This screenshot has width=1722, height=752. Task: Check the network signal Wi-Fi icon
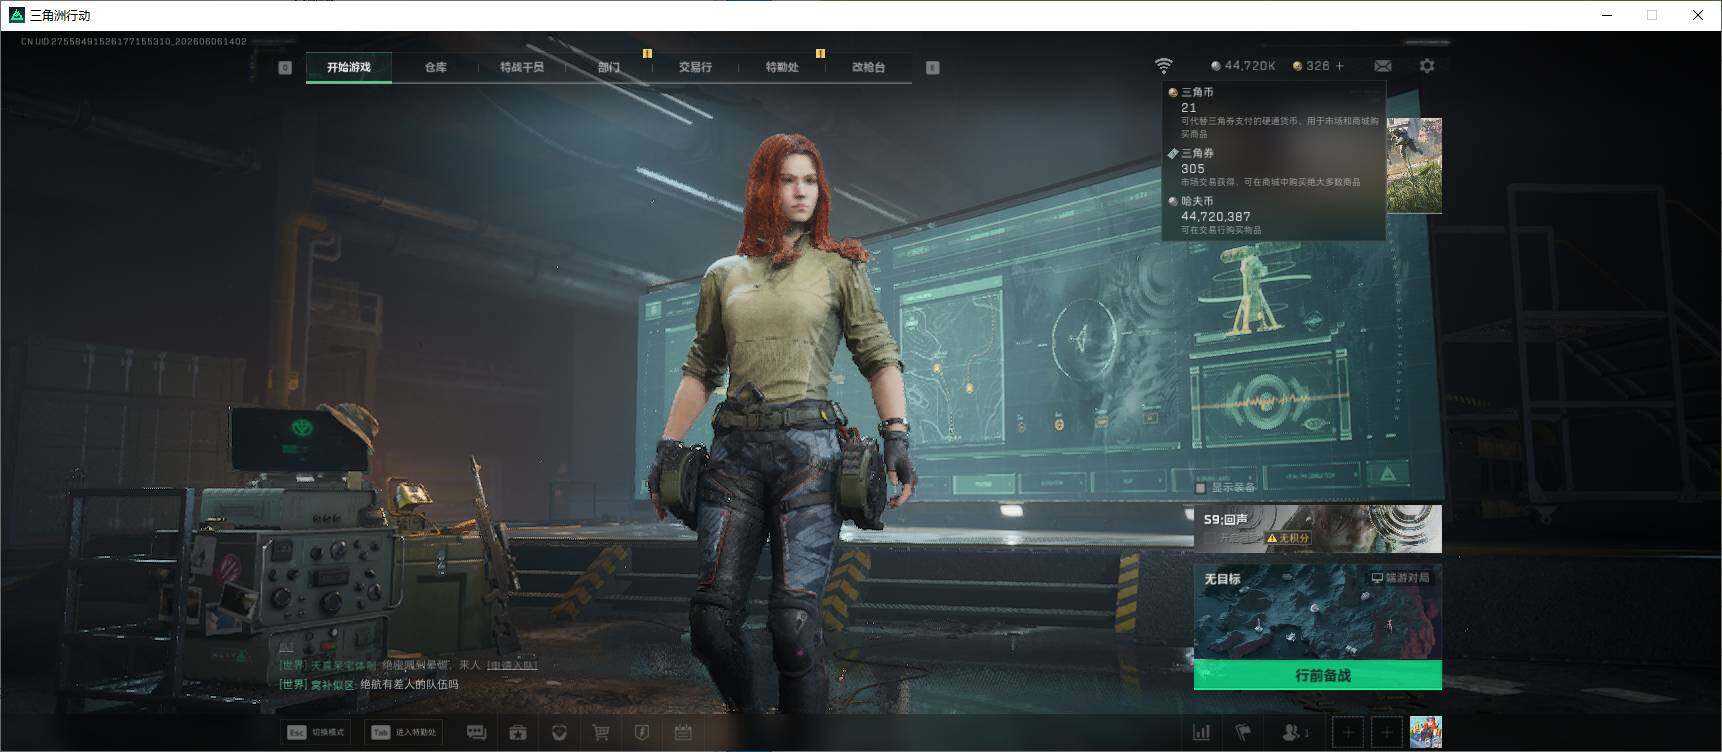click(x=1163, y=66)
